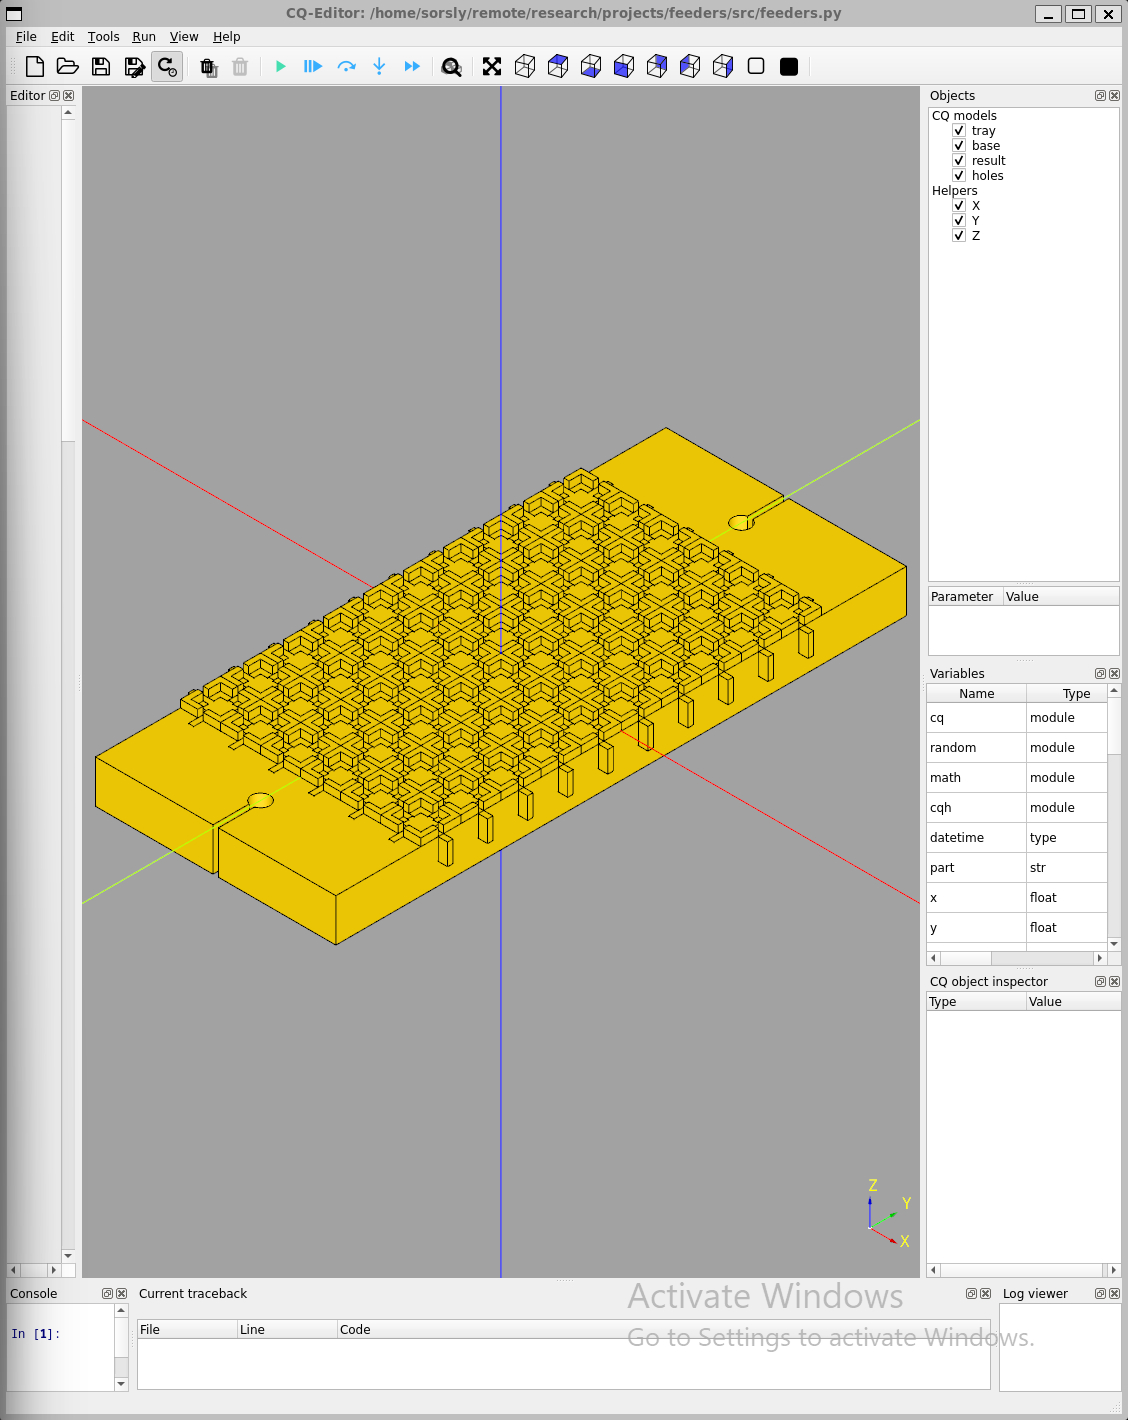Close the Variables panel
Viewport: 1128px width, 1420px height.
point(1114,674)
